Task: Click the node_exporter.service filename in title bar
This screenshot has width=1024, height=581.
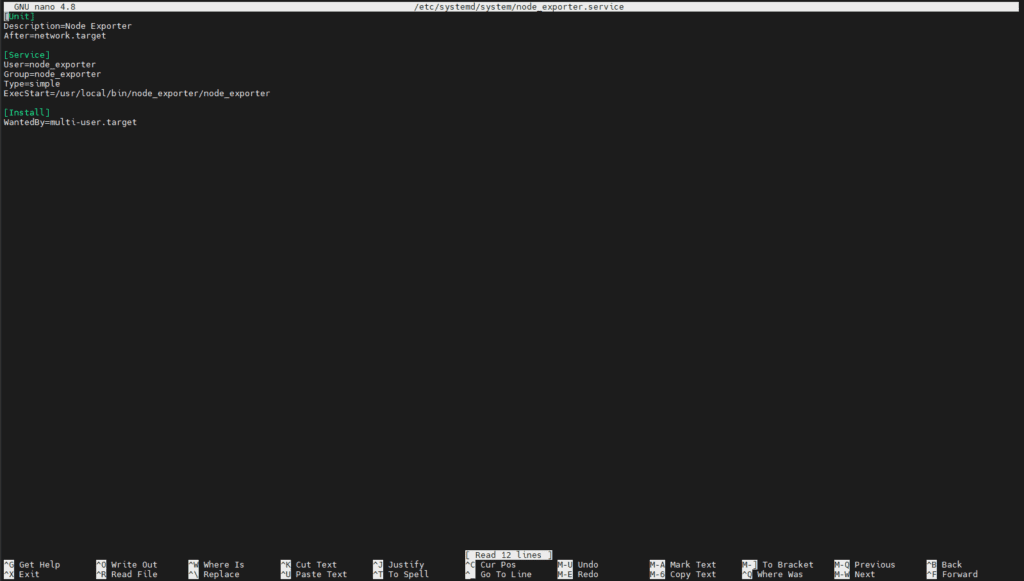Action: 569,5
